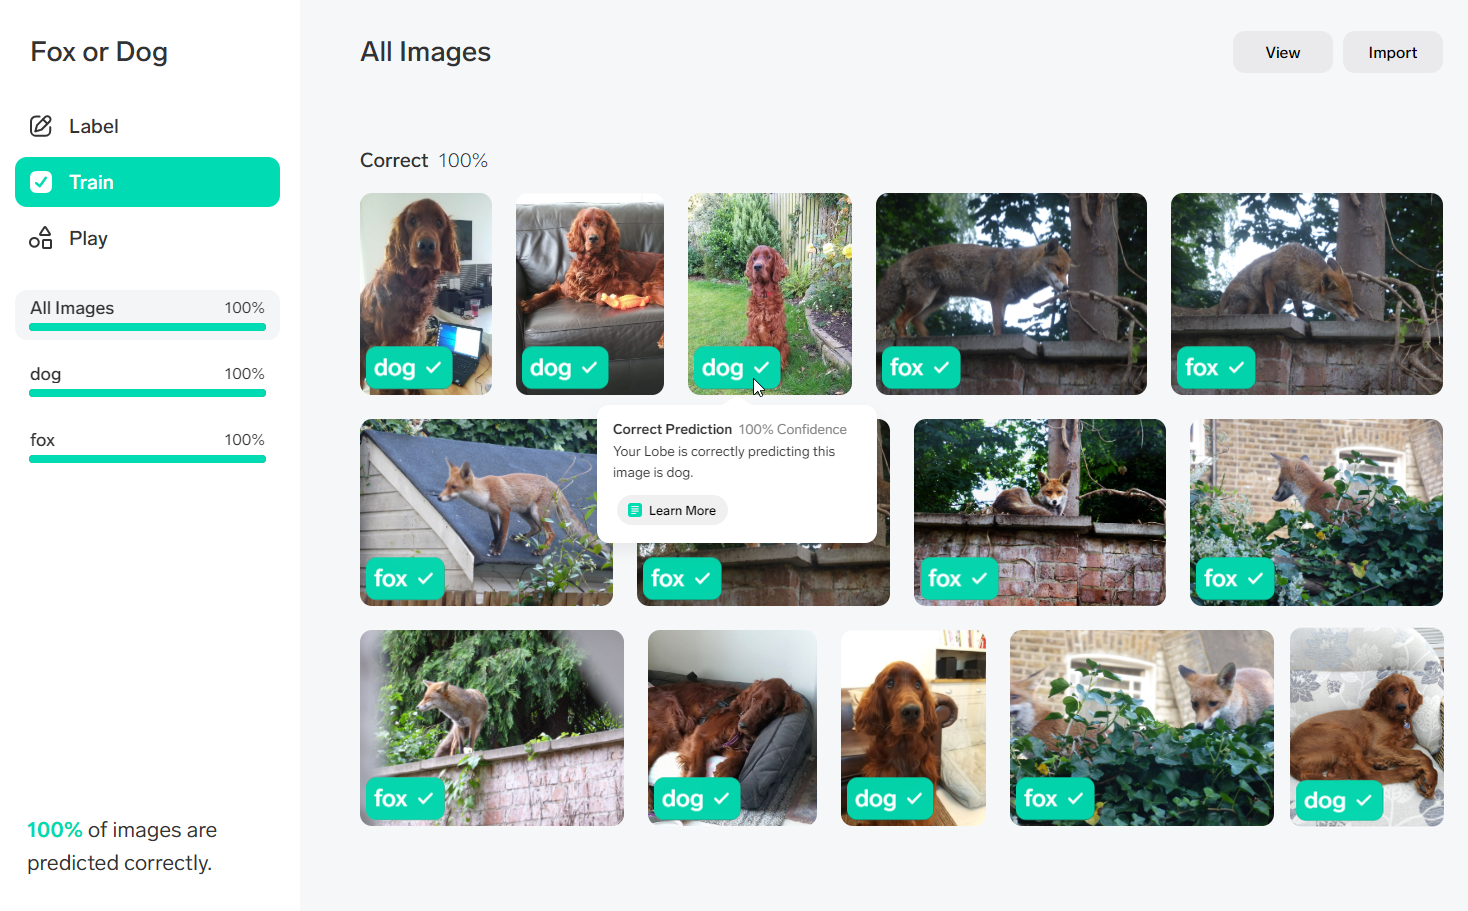This screenshot has width=1468, height=911.
Task: Select the All Images filter
Action: click(147, 315)
